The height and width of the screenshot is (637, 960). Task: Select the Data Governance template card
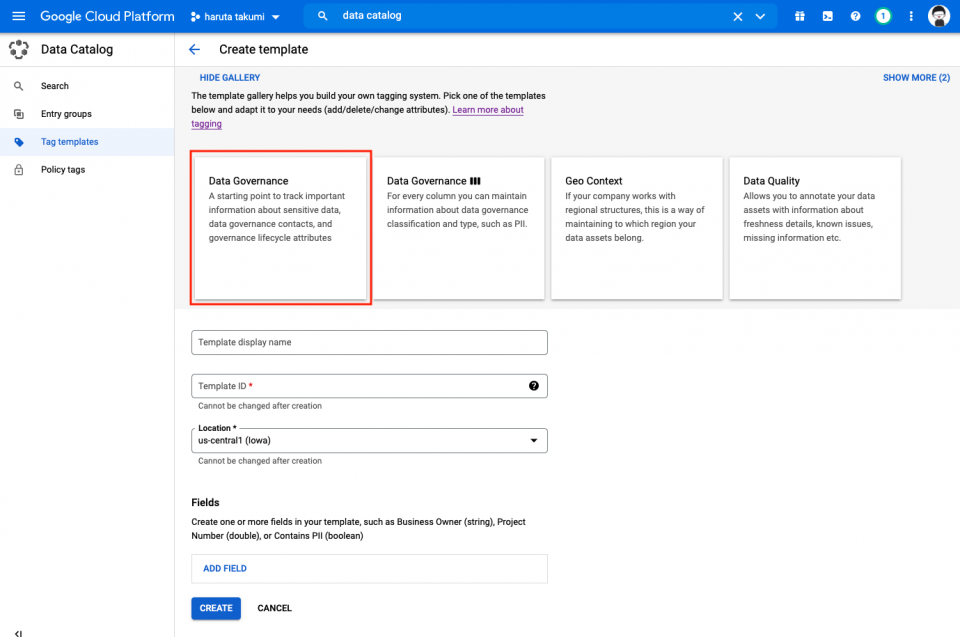click(x=280, y=228)
